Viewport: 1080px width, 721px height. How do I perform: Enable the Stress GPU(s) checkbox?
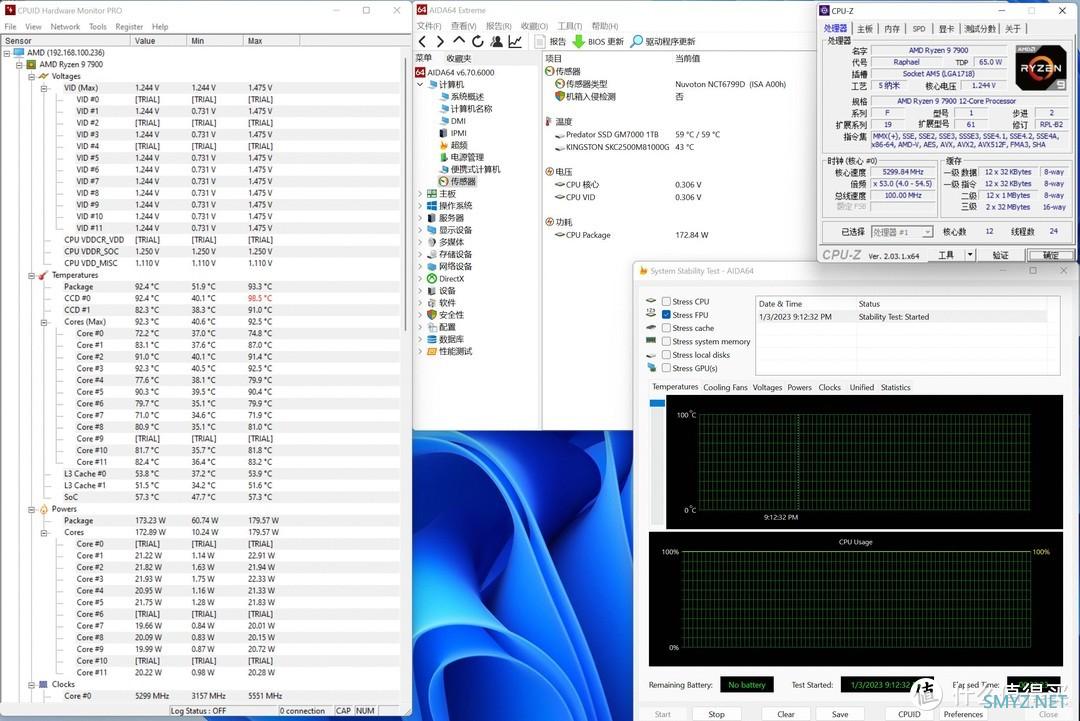click(x=666, y=368)
